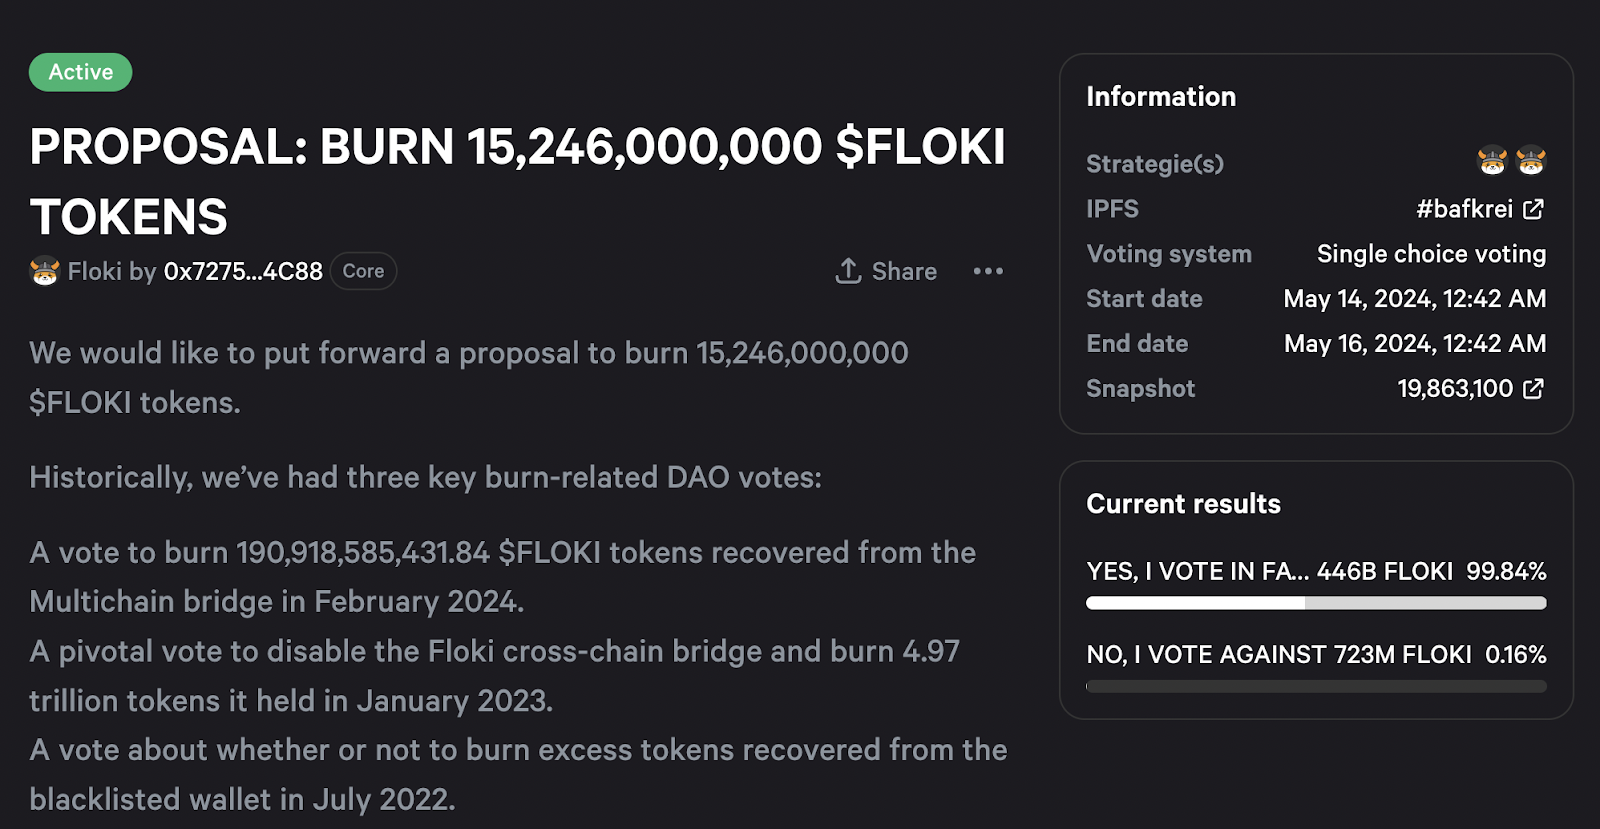1600x829 pixels.
Task: Click the three-dot more options icon
Action: tap(988, 271)
